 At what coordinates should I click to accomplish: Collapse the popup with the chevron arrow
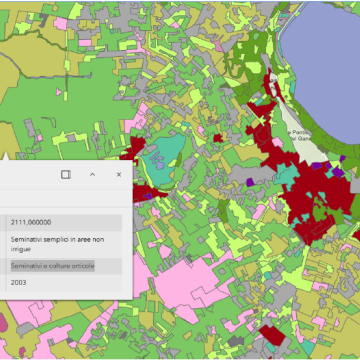coord(92,174)
